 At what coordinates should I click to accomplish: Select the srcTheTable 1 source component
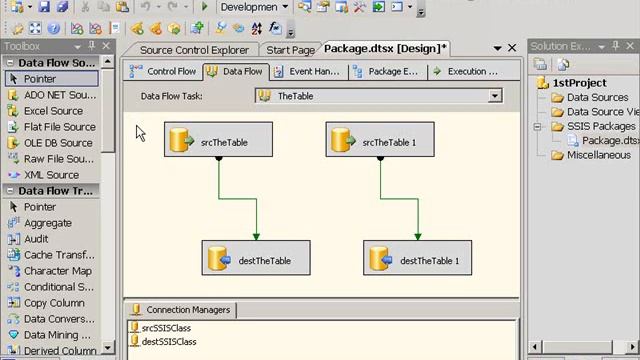click(x=380, y=139)
